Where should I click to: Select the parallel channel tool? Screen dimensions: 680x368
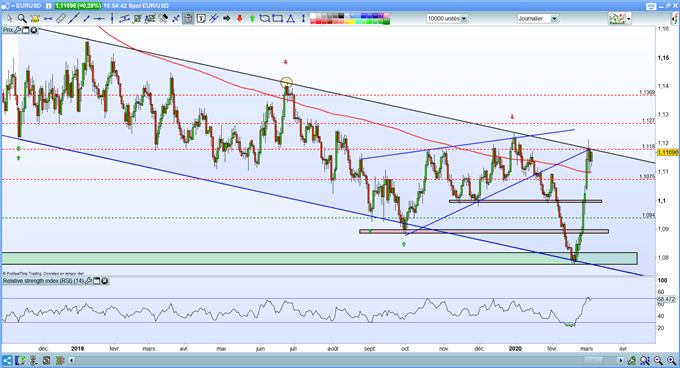point(124,19)
